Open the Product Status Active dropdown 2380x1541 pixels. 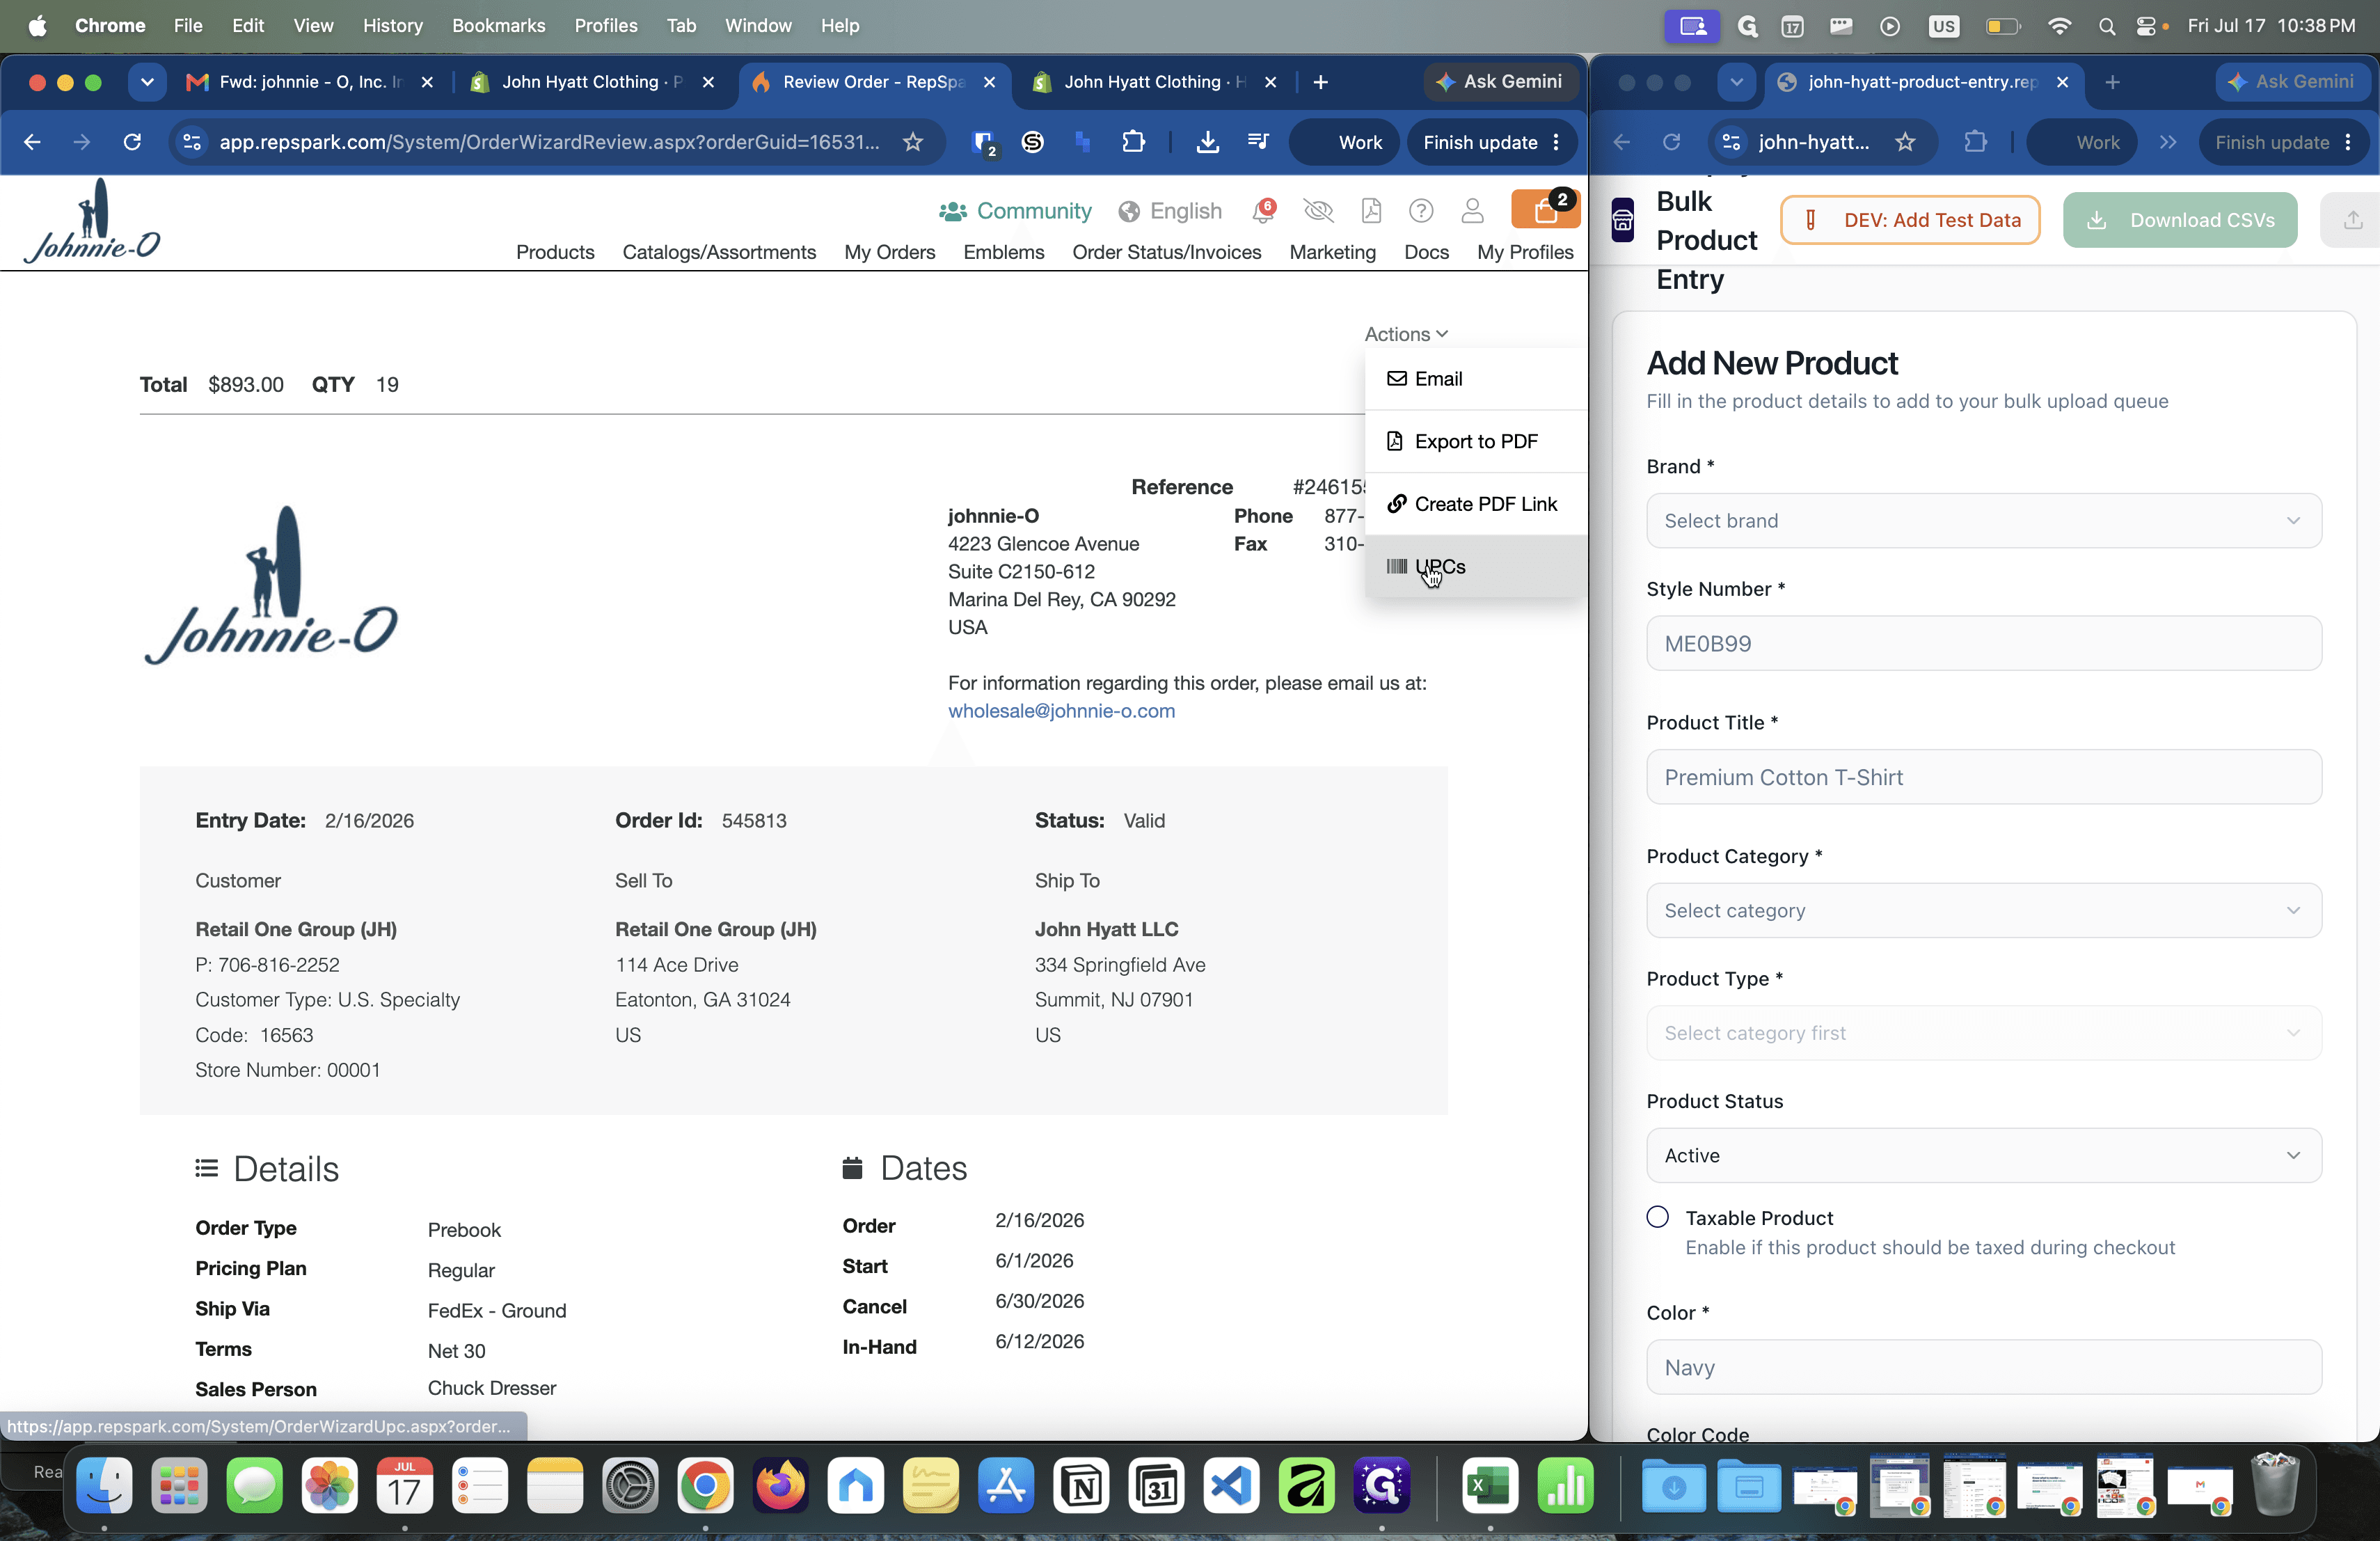click(1983, 1155)
